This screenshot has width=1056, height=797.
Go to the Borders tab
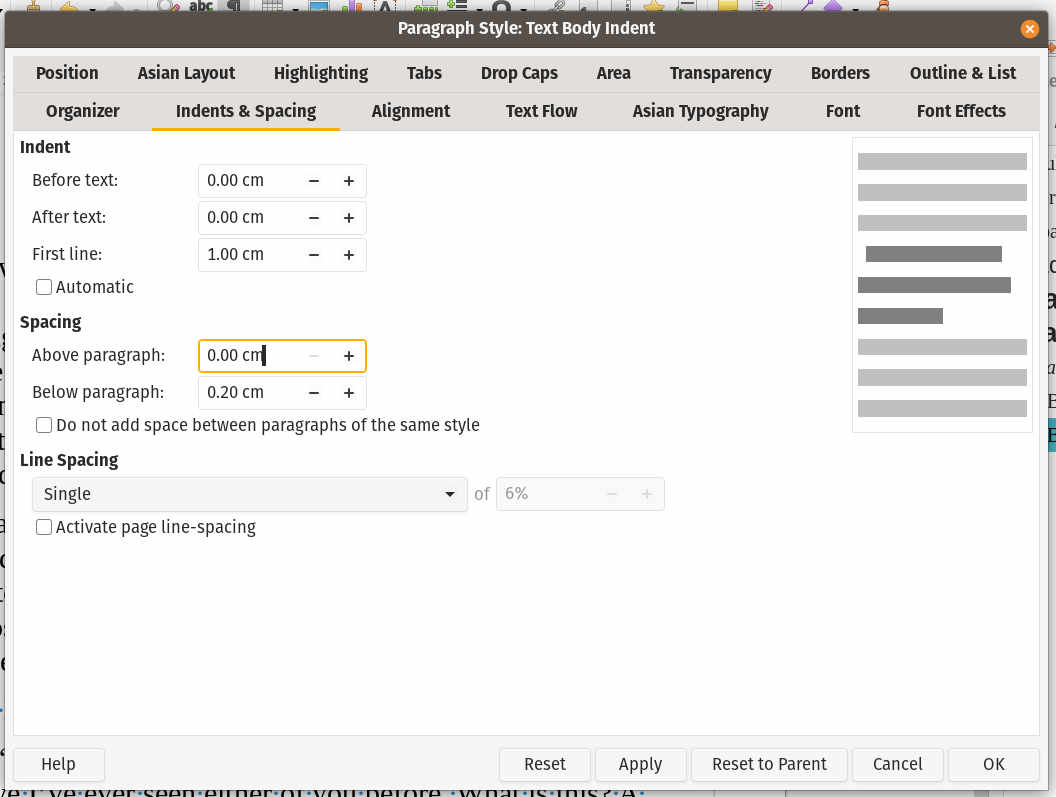pyautogui.click(x=840, y=73)
